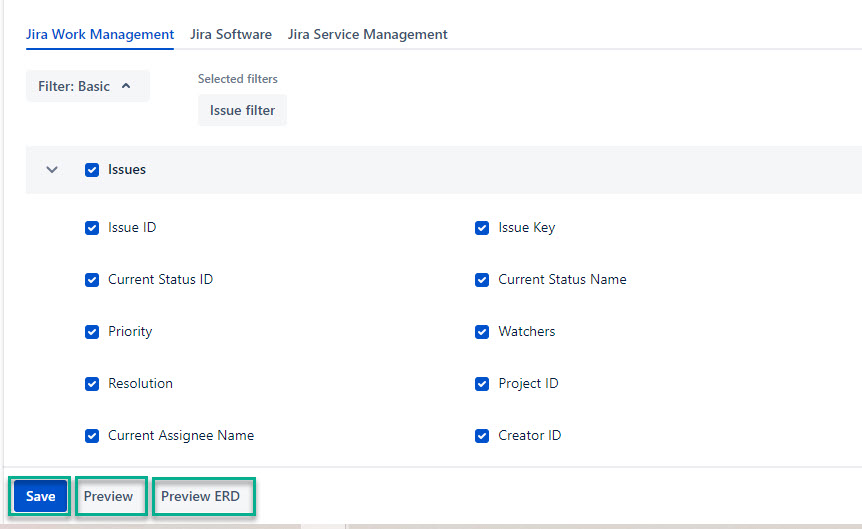Click the Issue filter button
The height and width of the screenshot is (529, 862).
tap(242, 110)
